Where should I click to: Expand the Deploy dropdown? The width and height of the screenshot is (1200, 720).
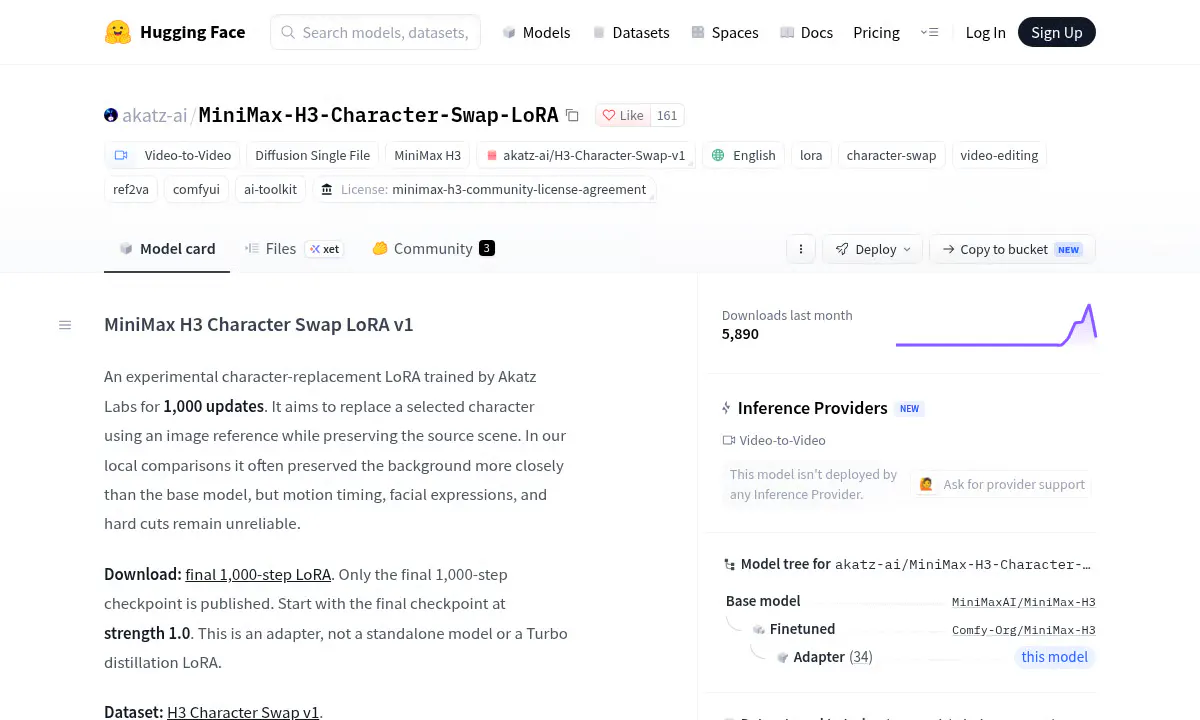(873, 249)
